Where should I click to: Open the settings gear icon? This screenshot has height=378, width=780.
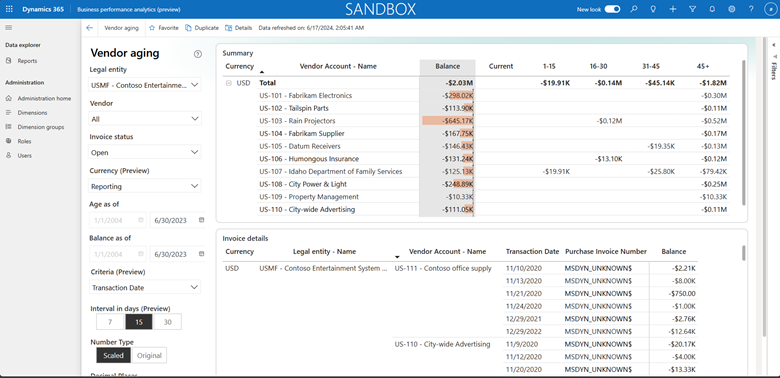[x=731, y=9]
